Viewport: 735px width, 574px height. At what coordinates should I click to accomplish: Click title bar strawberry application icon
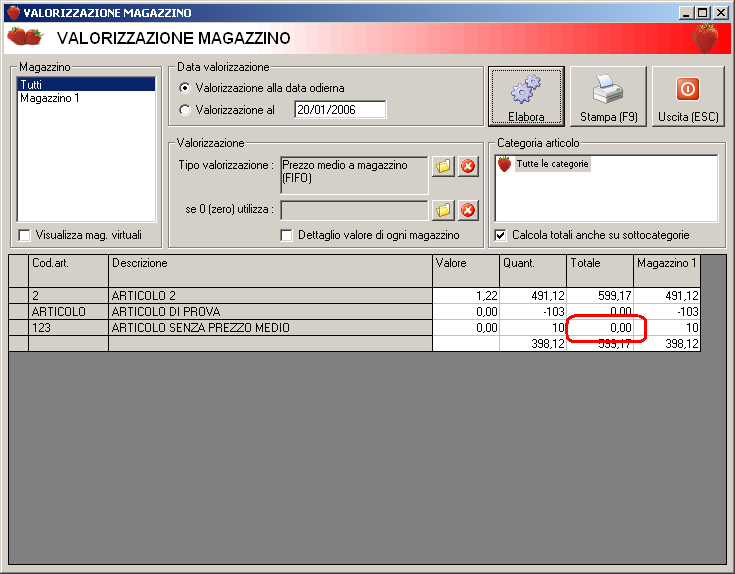coord(14,13)
